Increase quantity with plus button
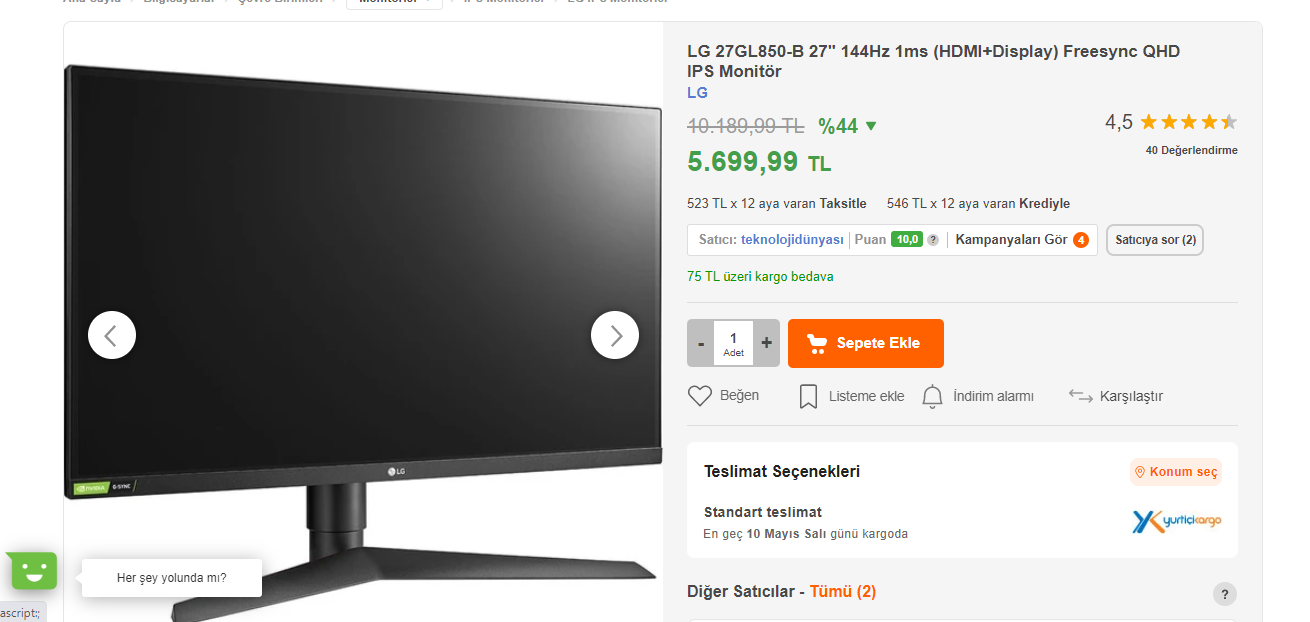This screenshot has width=1310, height=622. pyautogui.click(x=767, y=343)
